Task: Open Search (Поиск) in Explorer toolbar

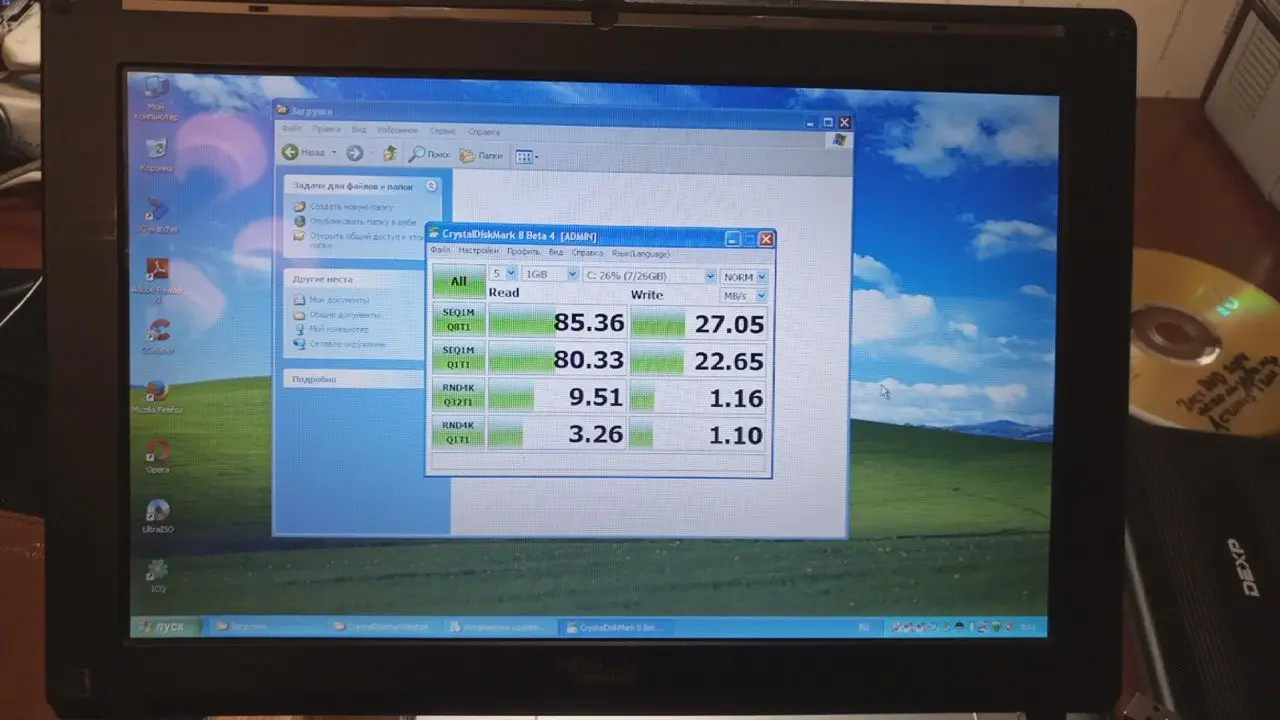Action: tap(429, 154)
